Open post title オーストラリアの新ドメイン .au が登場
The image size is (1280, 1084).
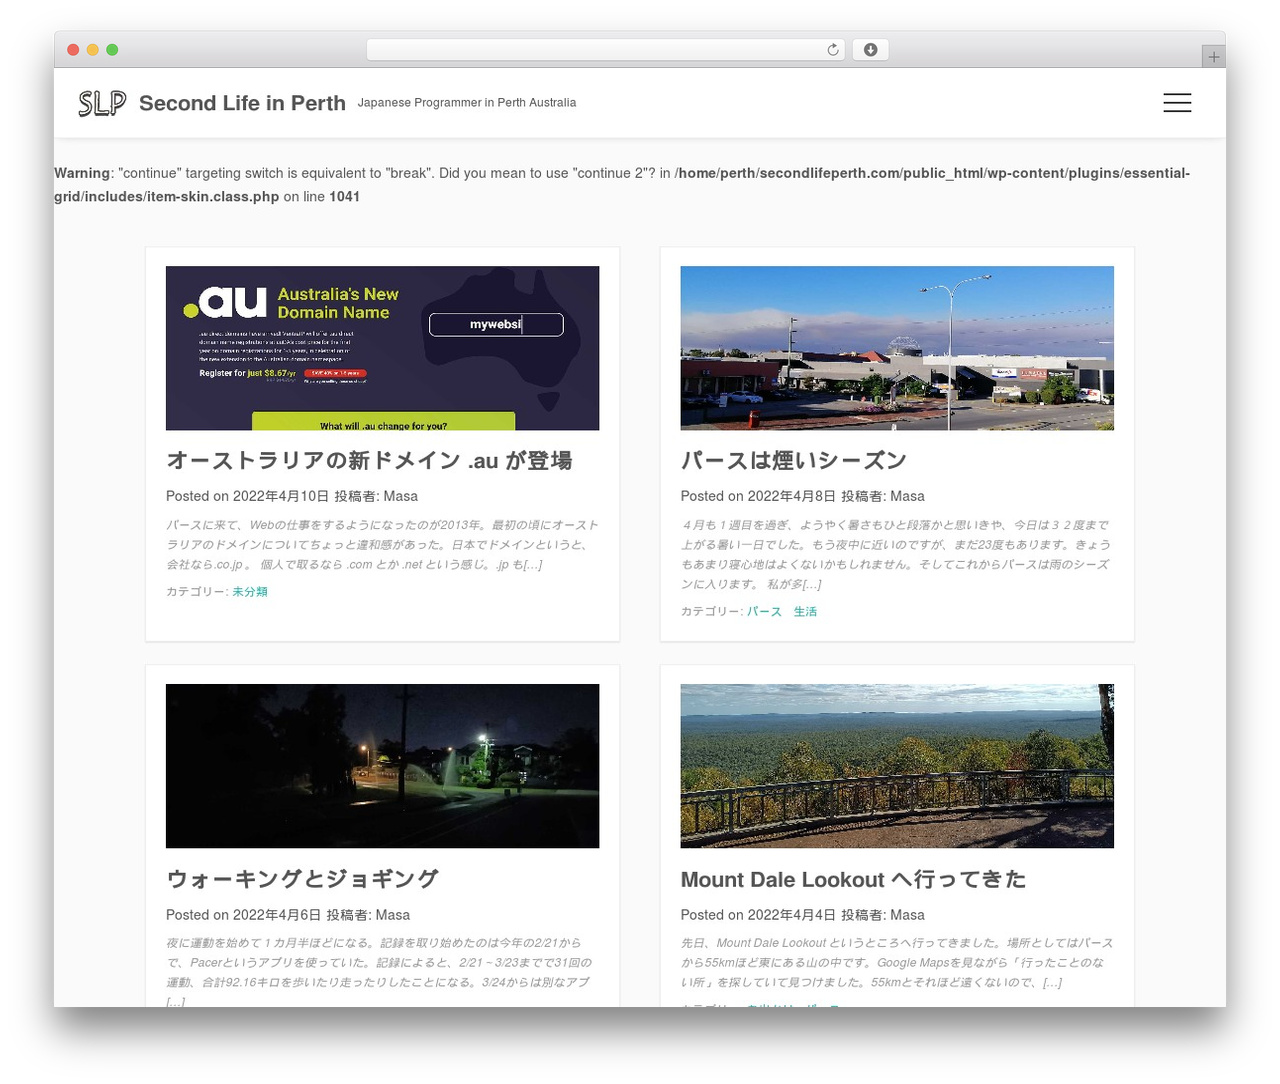(x=369, y=461)
